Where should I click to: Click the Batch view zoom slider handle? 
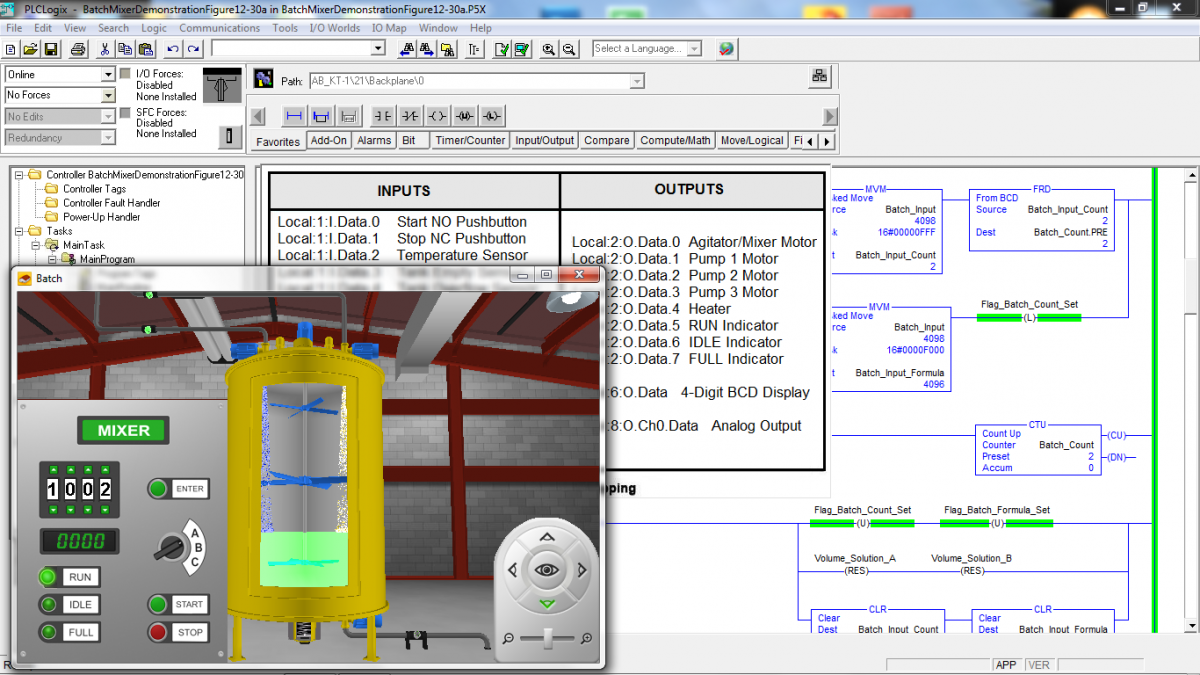pyautogui.click(x=546, y=637)
